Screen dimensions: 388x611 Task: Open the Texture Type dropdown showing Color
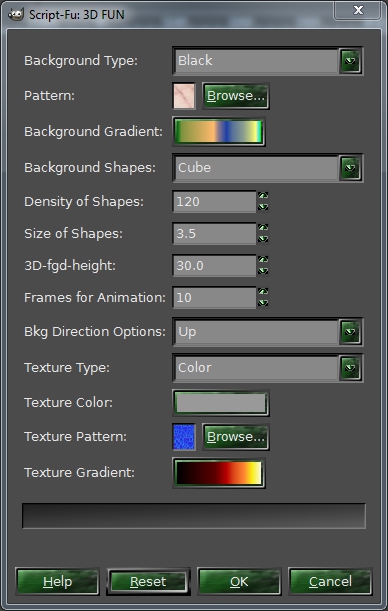268,367
